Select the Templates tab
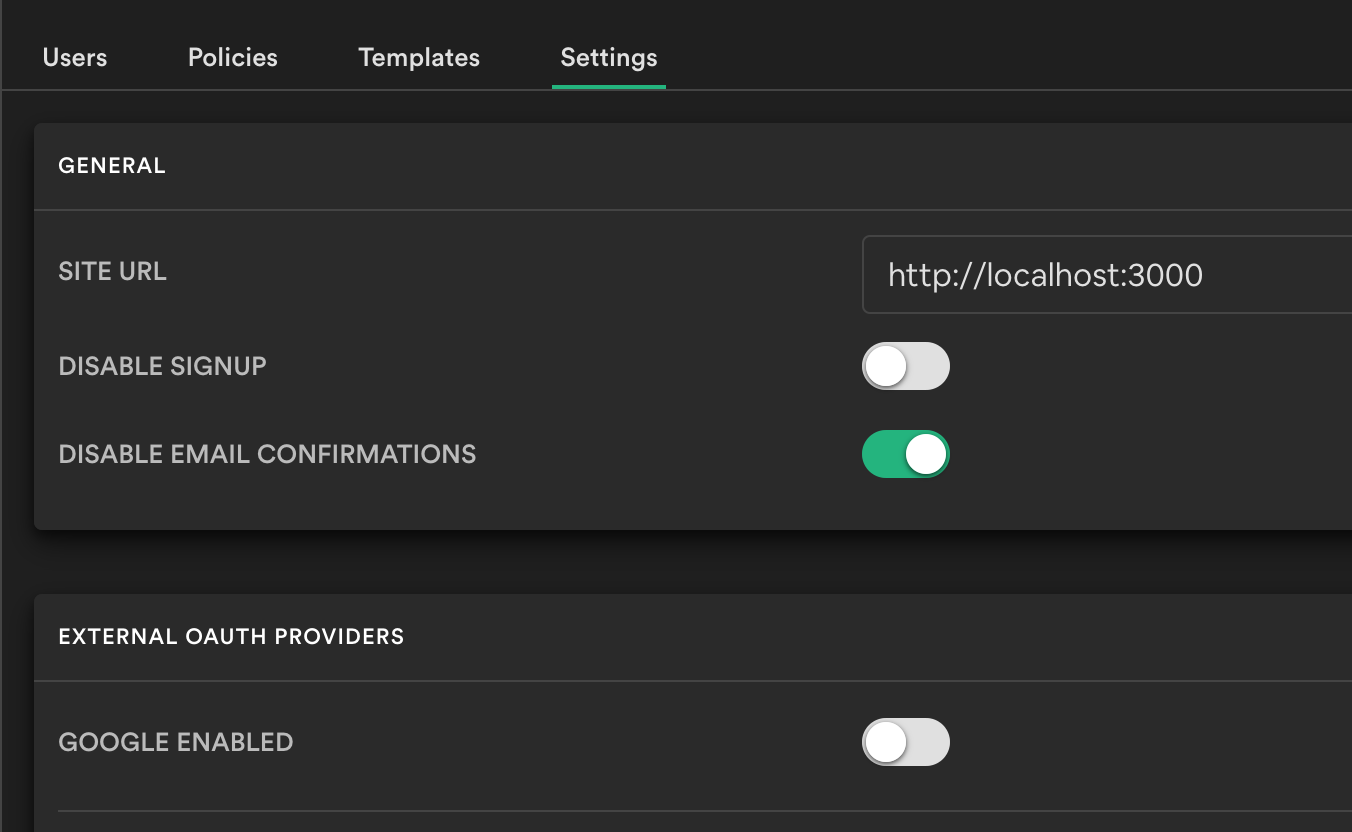1352x832 pixels. (419, 57)
